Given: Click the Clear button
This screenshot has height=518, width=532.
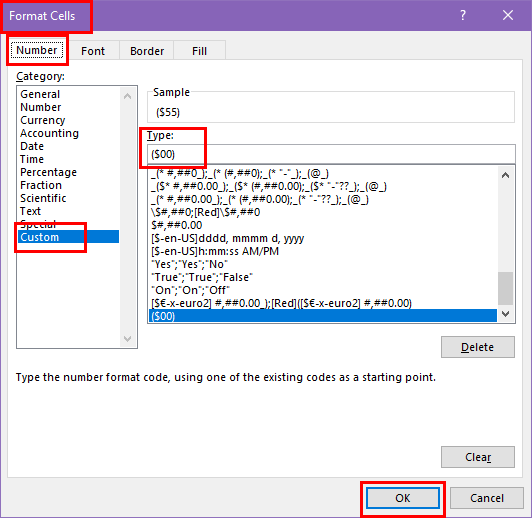Looking at the screenshot, I should click(478, 457).
